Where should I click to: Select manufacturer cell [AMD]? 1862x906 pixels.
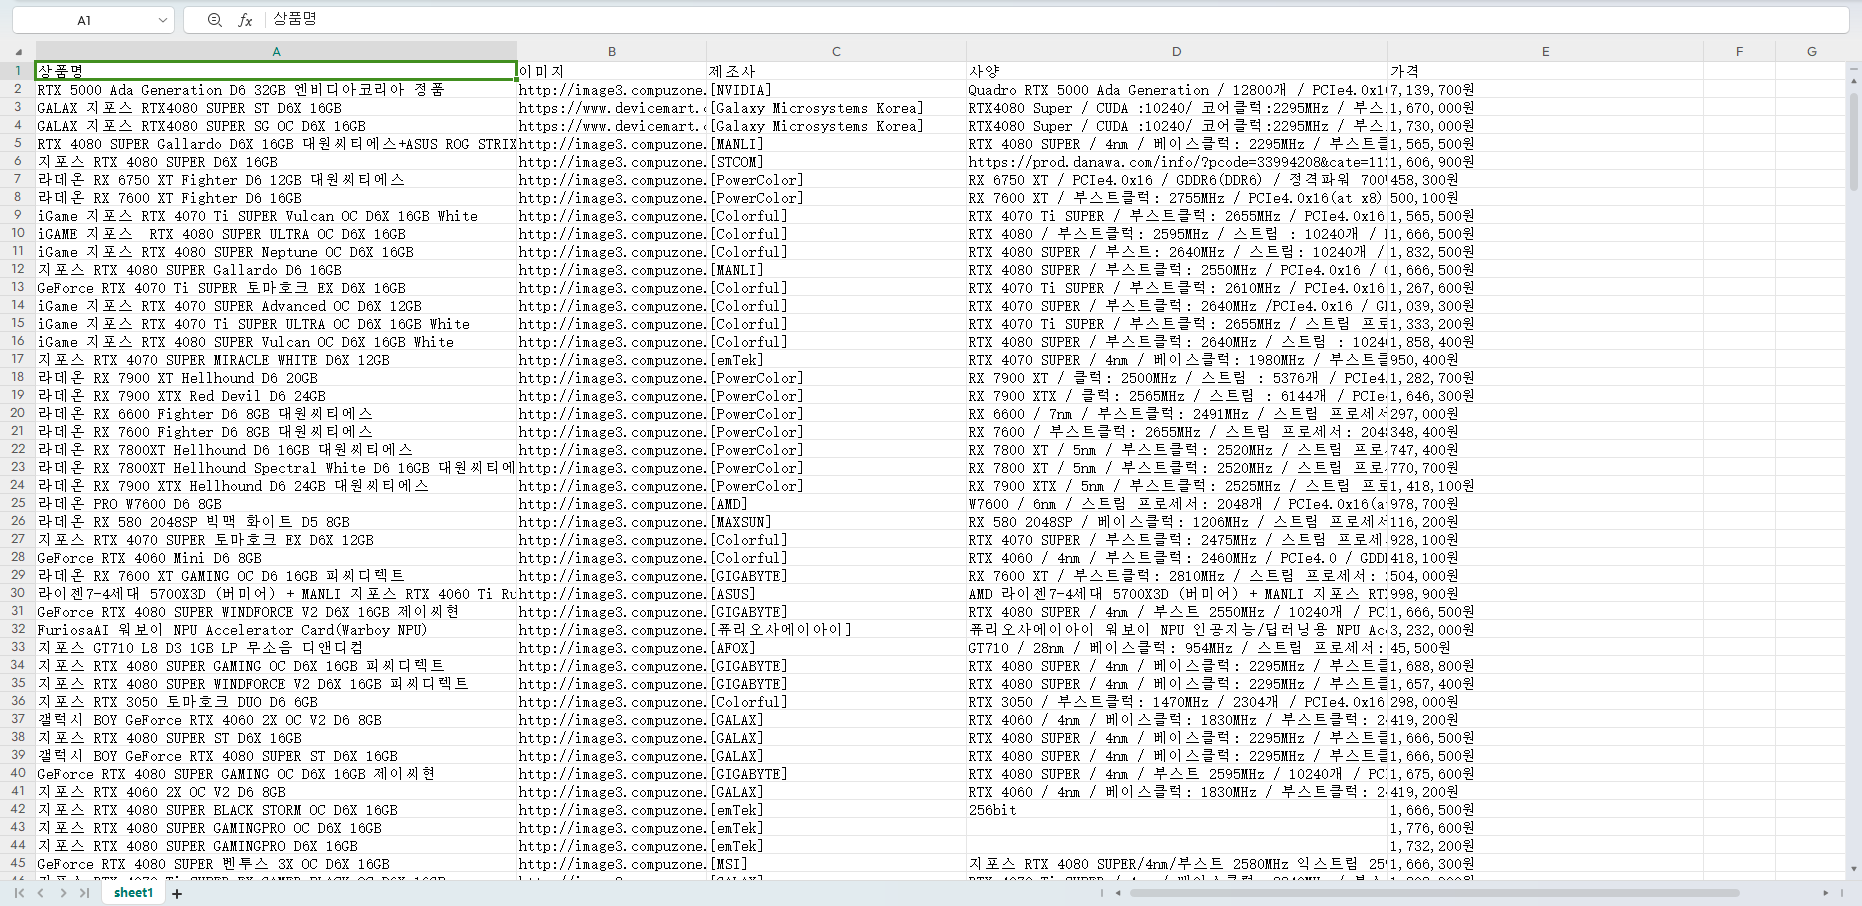pos(836,503)
